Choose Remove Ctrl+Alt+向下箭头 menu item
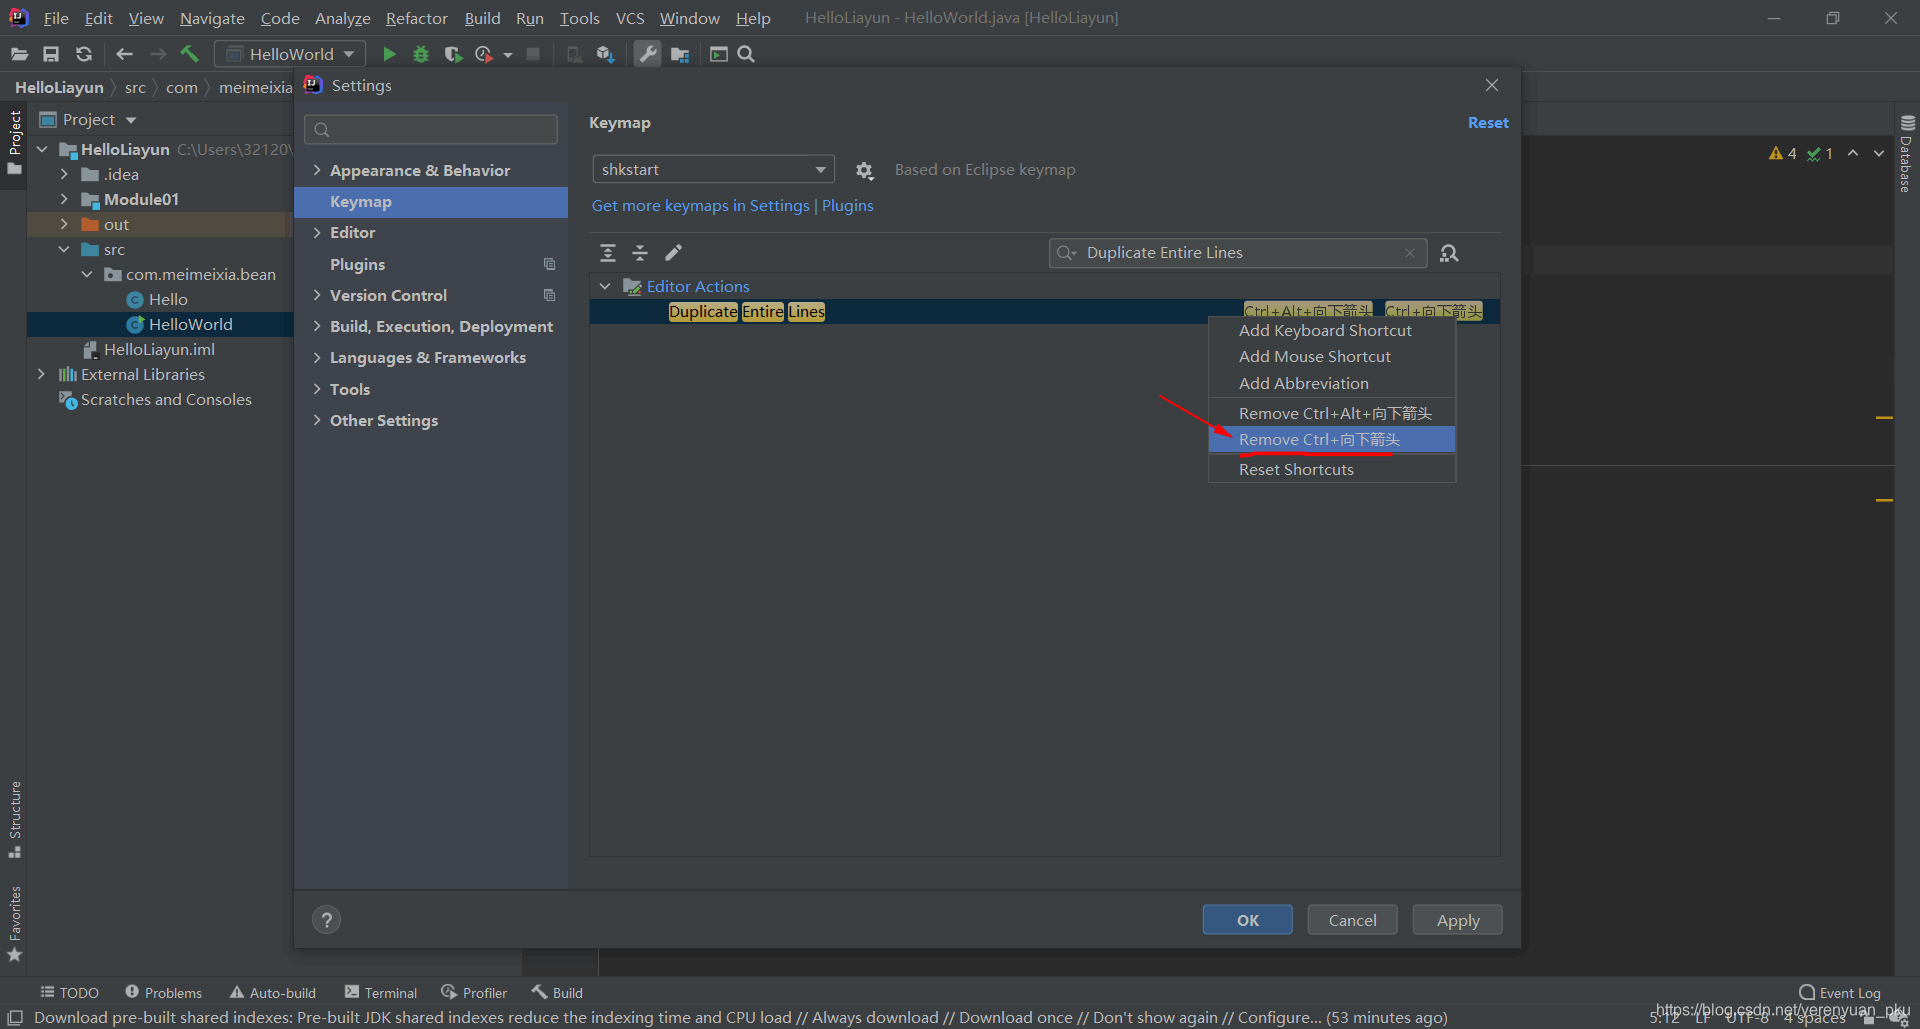 (x=1331, y=413)
